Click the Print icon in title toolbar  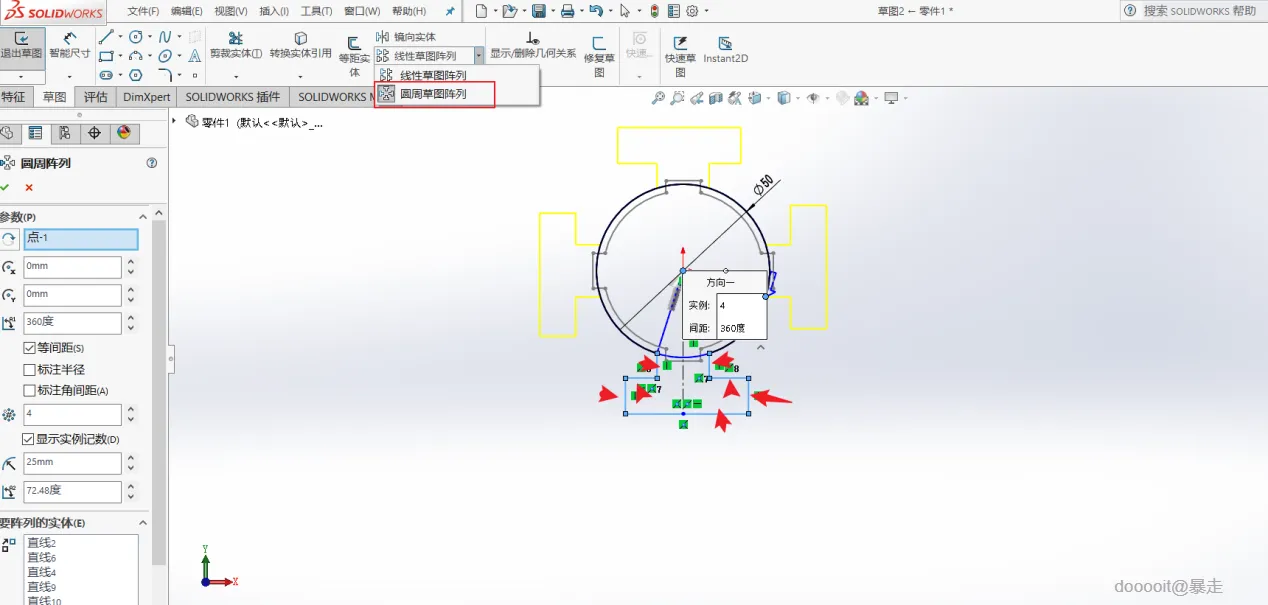[x=567, y=11]
